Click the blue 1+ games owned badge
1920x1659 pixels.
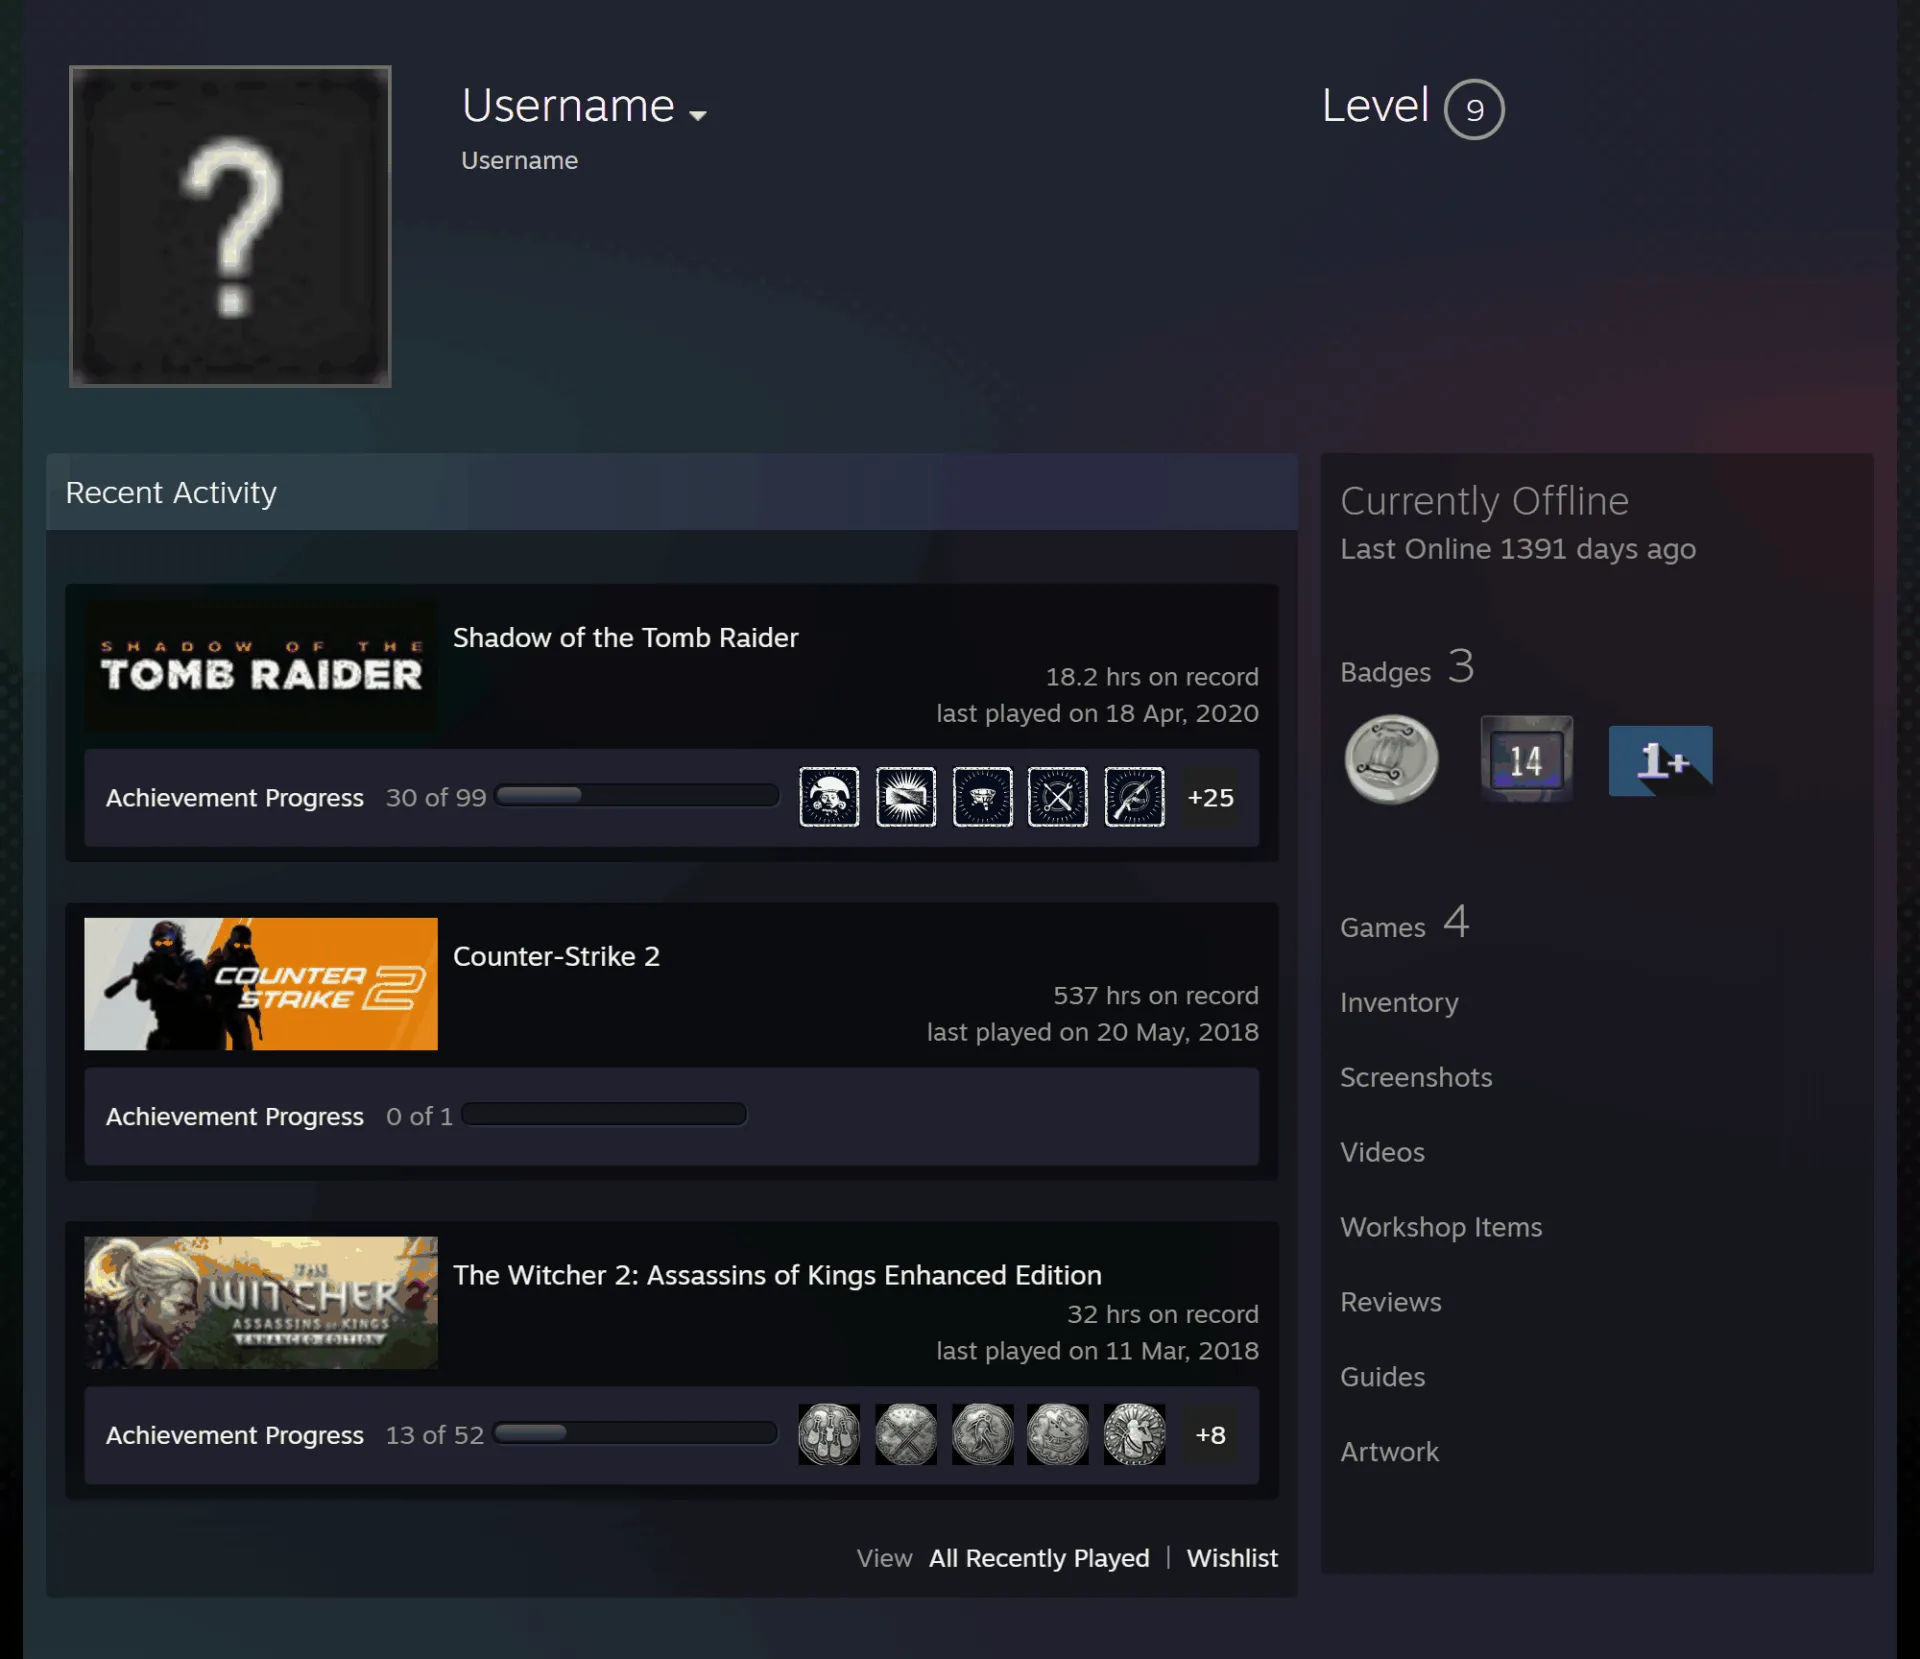pyautogui.click(x=1660, y=761)
